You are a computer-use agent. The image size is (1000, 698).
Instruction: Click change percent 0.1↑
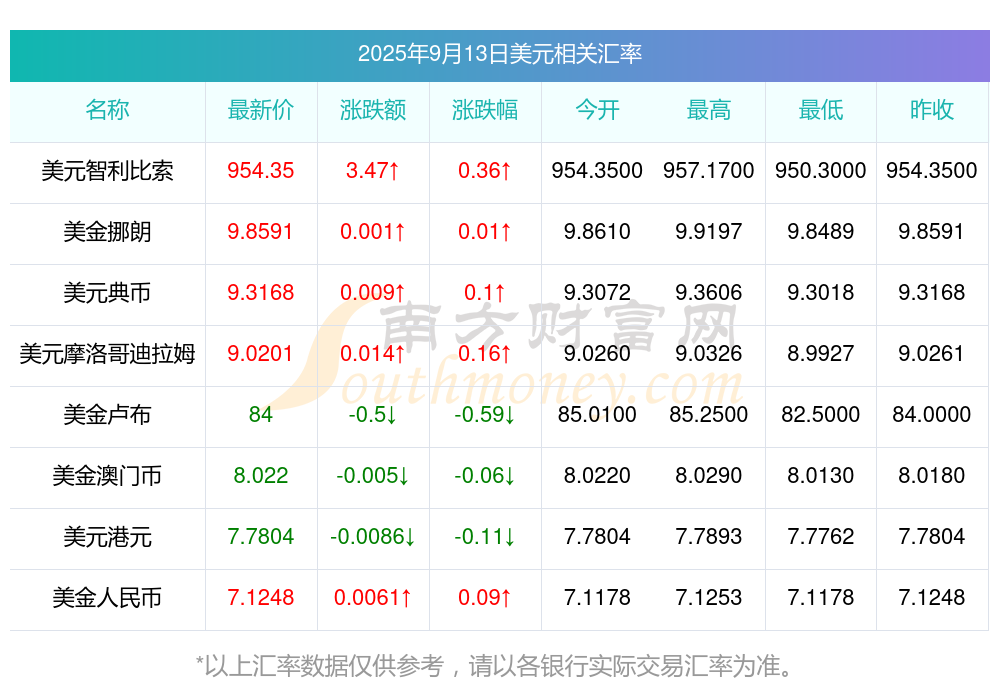click(x=485, y=292)
